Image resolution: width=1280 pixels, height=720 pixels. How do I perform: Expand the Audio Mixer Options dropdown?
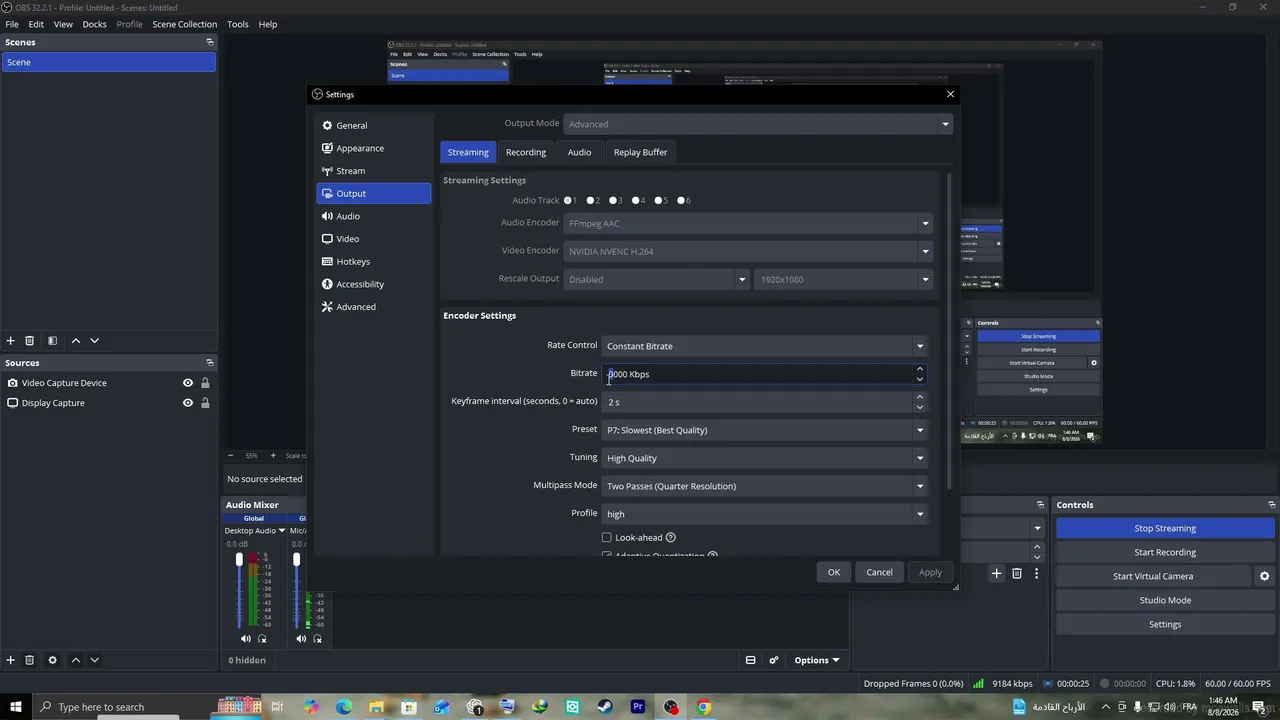pos(817,660)
